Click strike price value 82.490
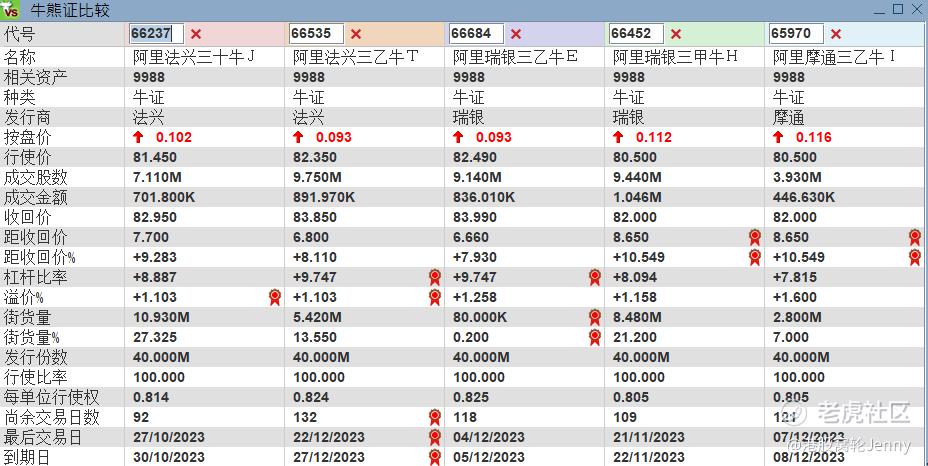 [475, 157]
